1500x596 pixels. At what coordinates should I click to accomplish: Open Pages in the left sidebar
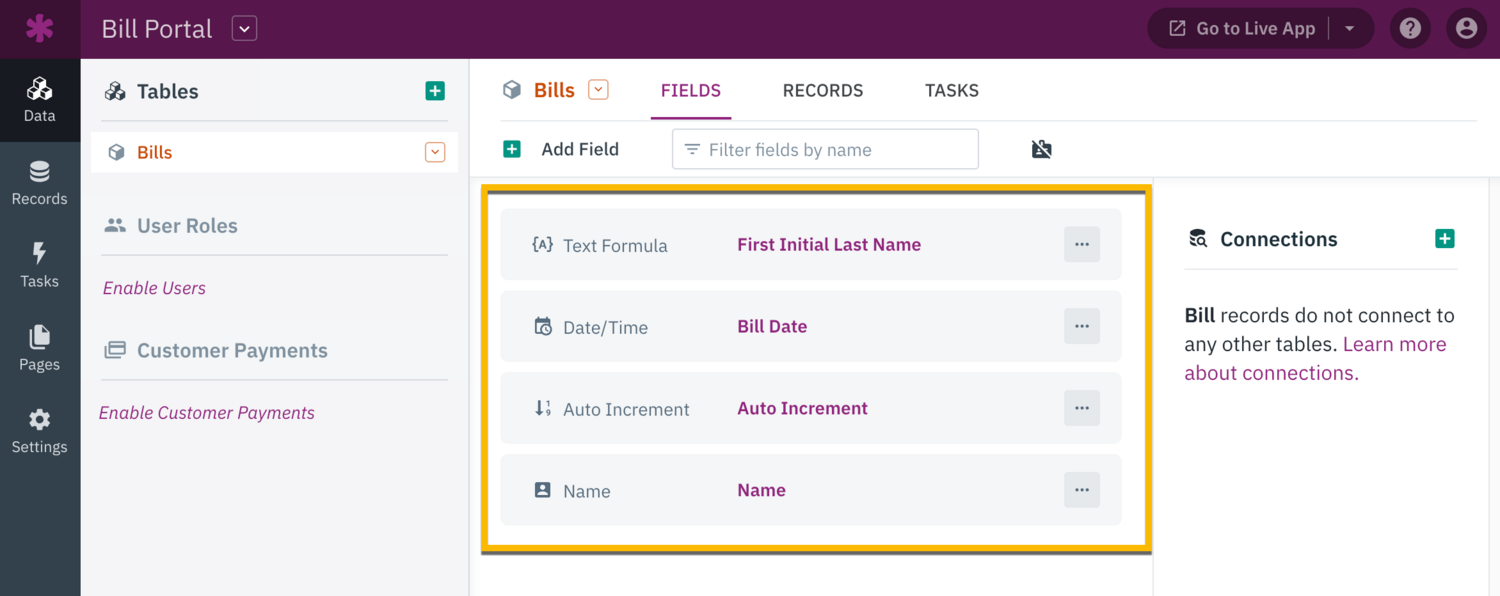pos(39,349)
